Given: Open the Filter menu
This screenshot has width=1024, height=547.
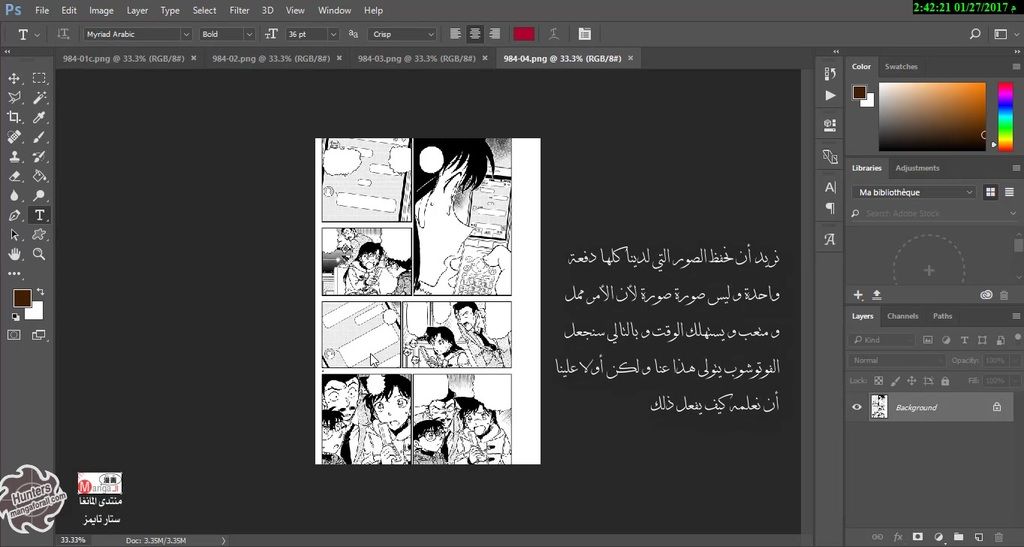Looking at the screenshot, I should (239, 10).
